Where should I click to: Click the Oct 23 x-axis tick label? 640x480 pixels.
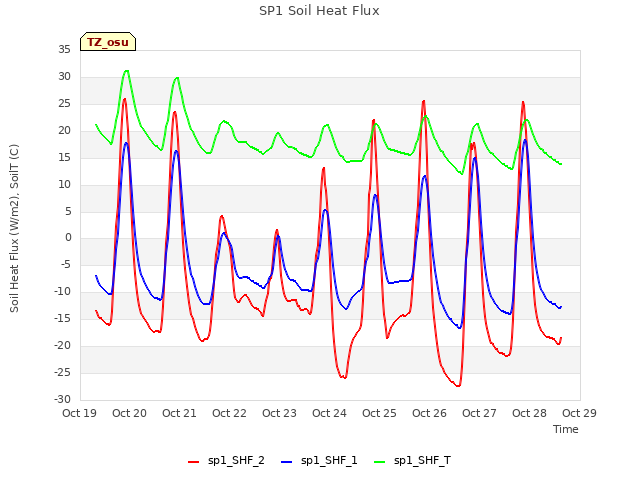pyautogui.click(x=280, y=413)
